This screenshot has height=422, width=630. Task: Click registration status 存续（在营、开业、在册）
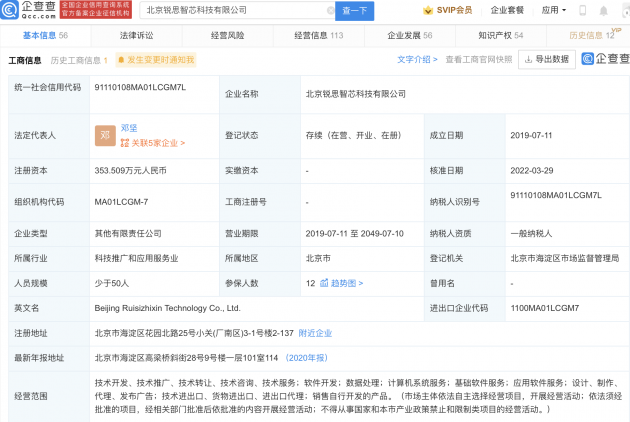354,135
